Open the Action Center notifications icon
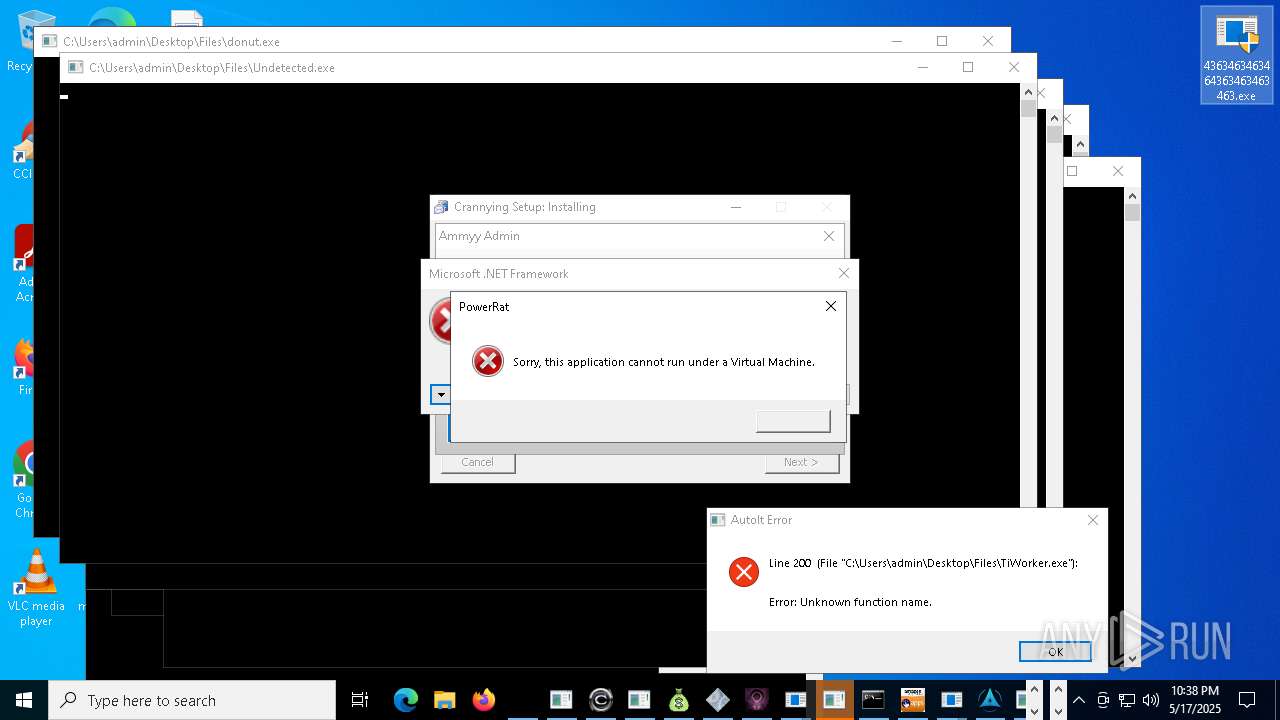Viewport: 1280px width, 720px height. [1247, 700]
